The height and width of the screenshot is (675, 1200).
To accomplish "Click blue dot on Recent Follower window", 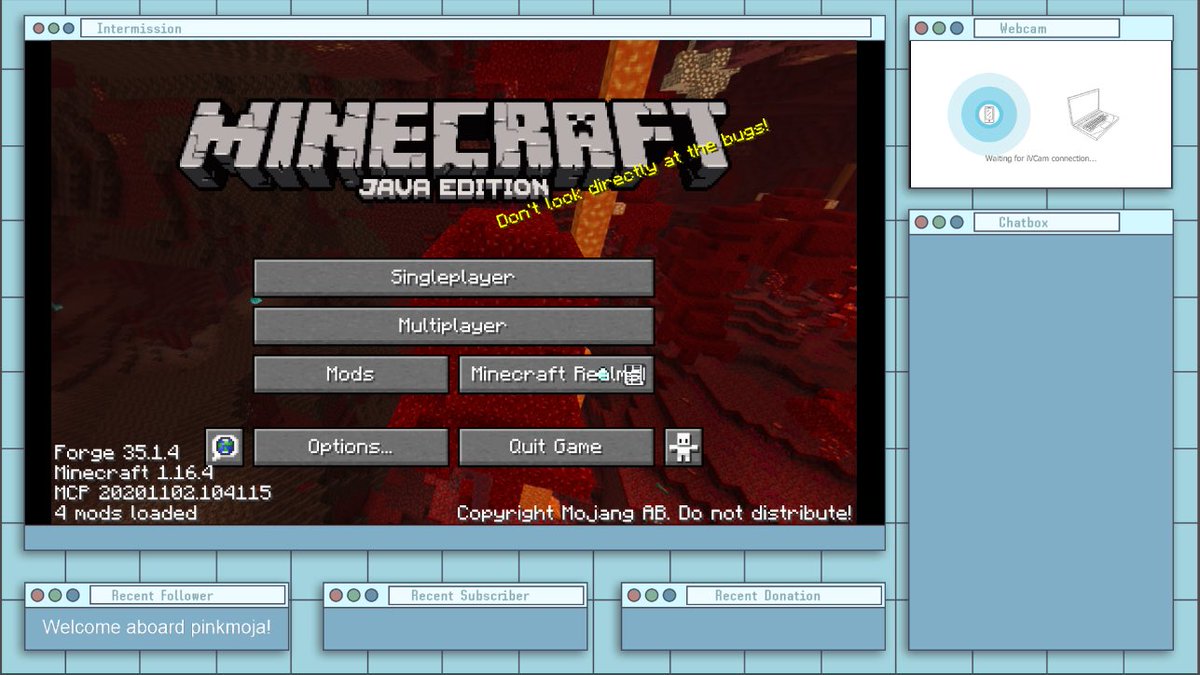I will tap(73, 595).
